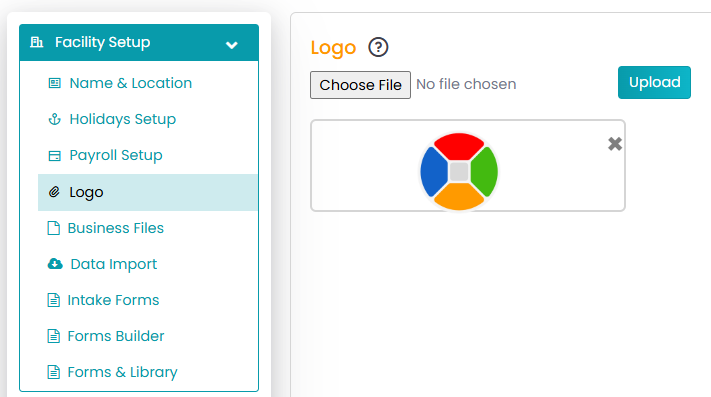
Task: Click the help question mark icon next to Logo
Action: (x=378, y=47)
